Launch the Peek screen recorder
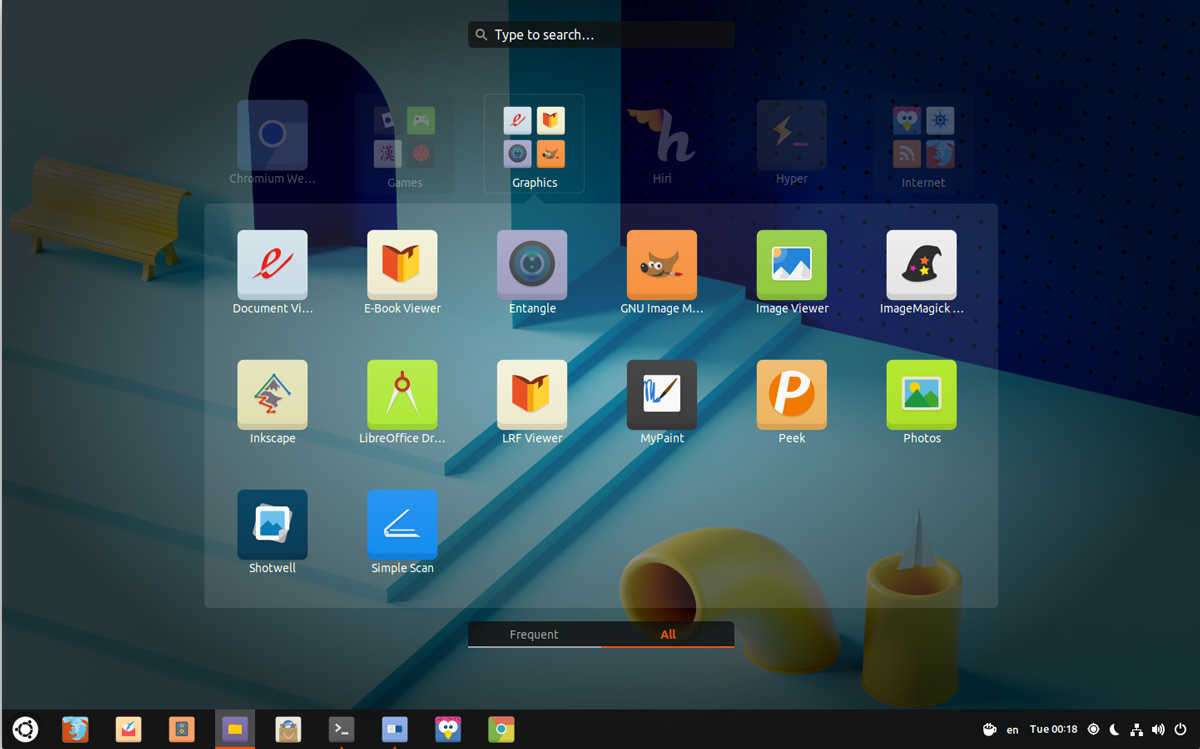Viewport: 1200px width, 749px height. pyautogui.click(x=791, y=394)
